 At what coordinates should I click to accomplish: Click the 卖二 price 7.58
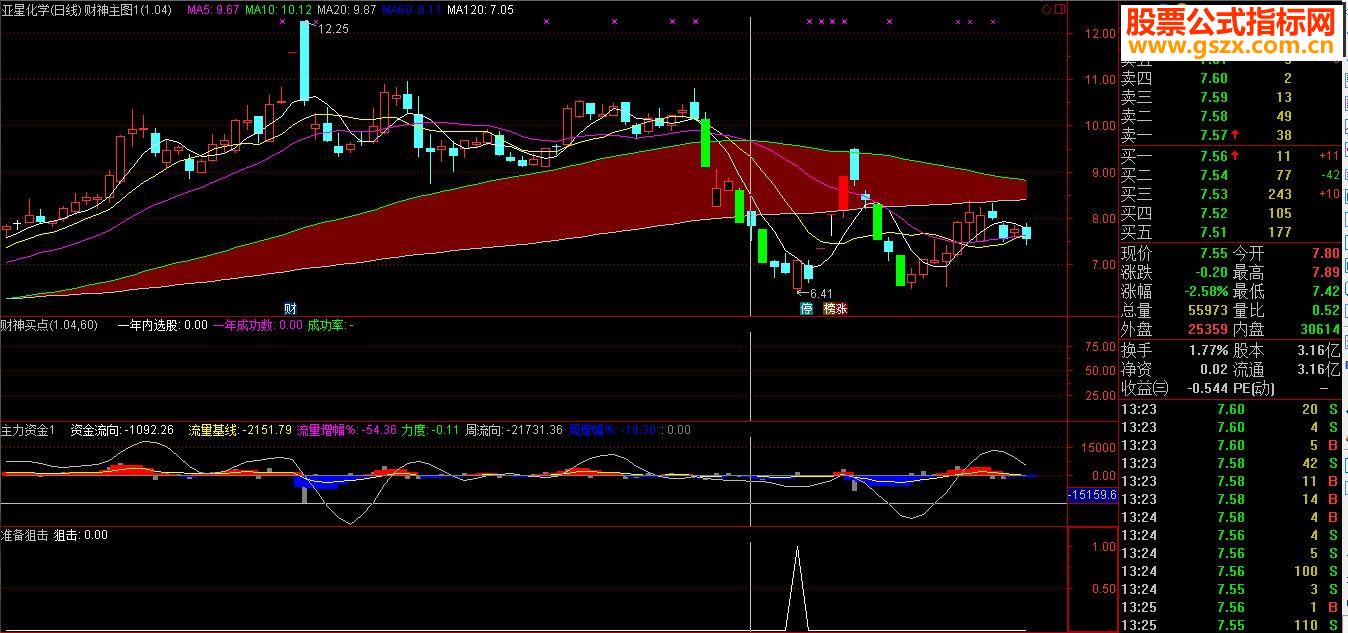pos(1213,117)
